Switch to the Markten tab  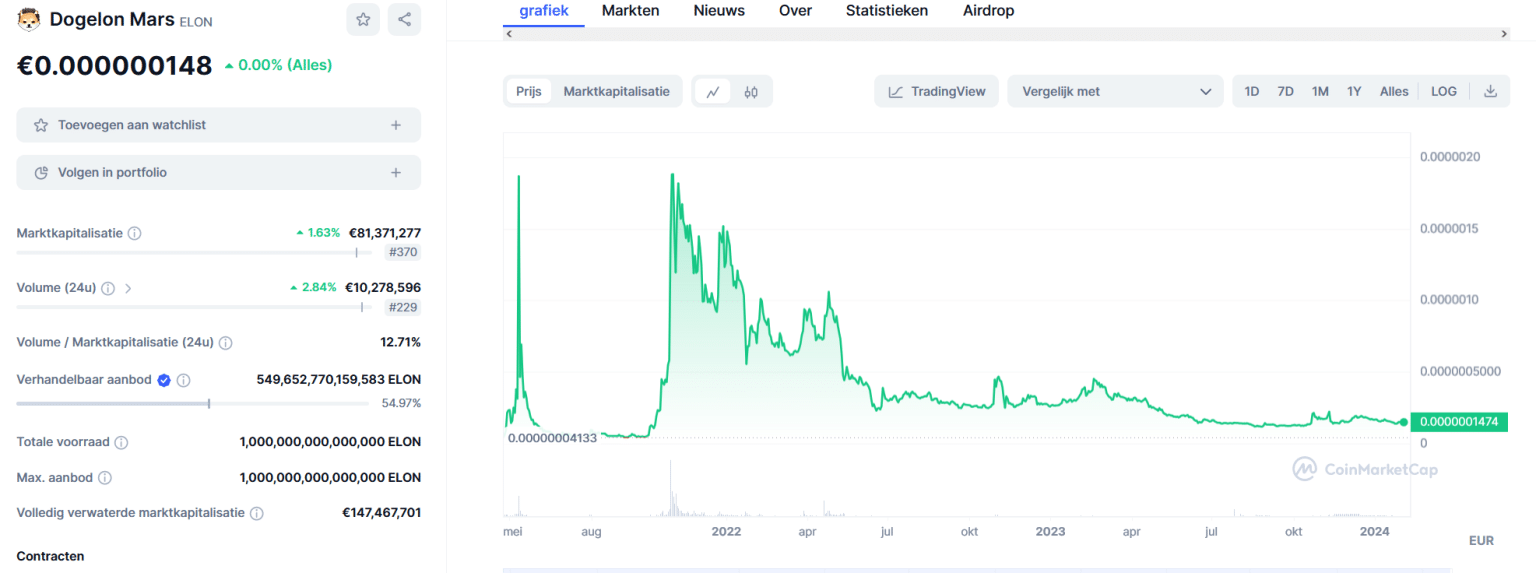pos(630,11)
